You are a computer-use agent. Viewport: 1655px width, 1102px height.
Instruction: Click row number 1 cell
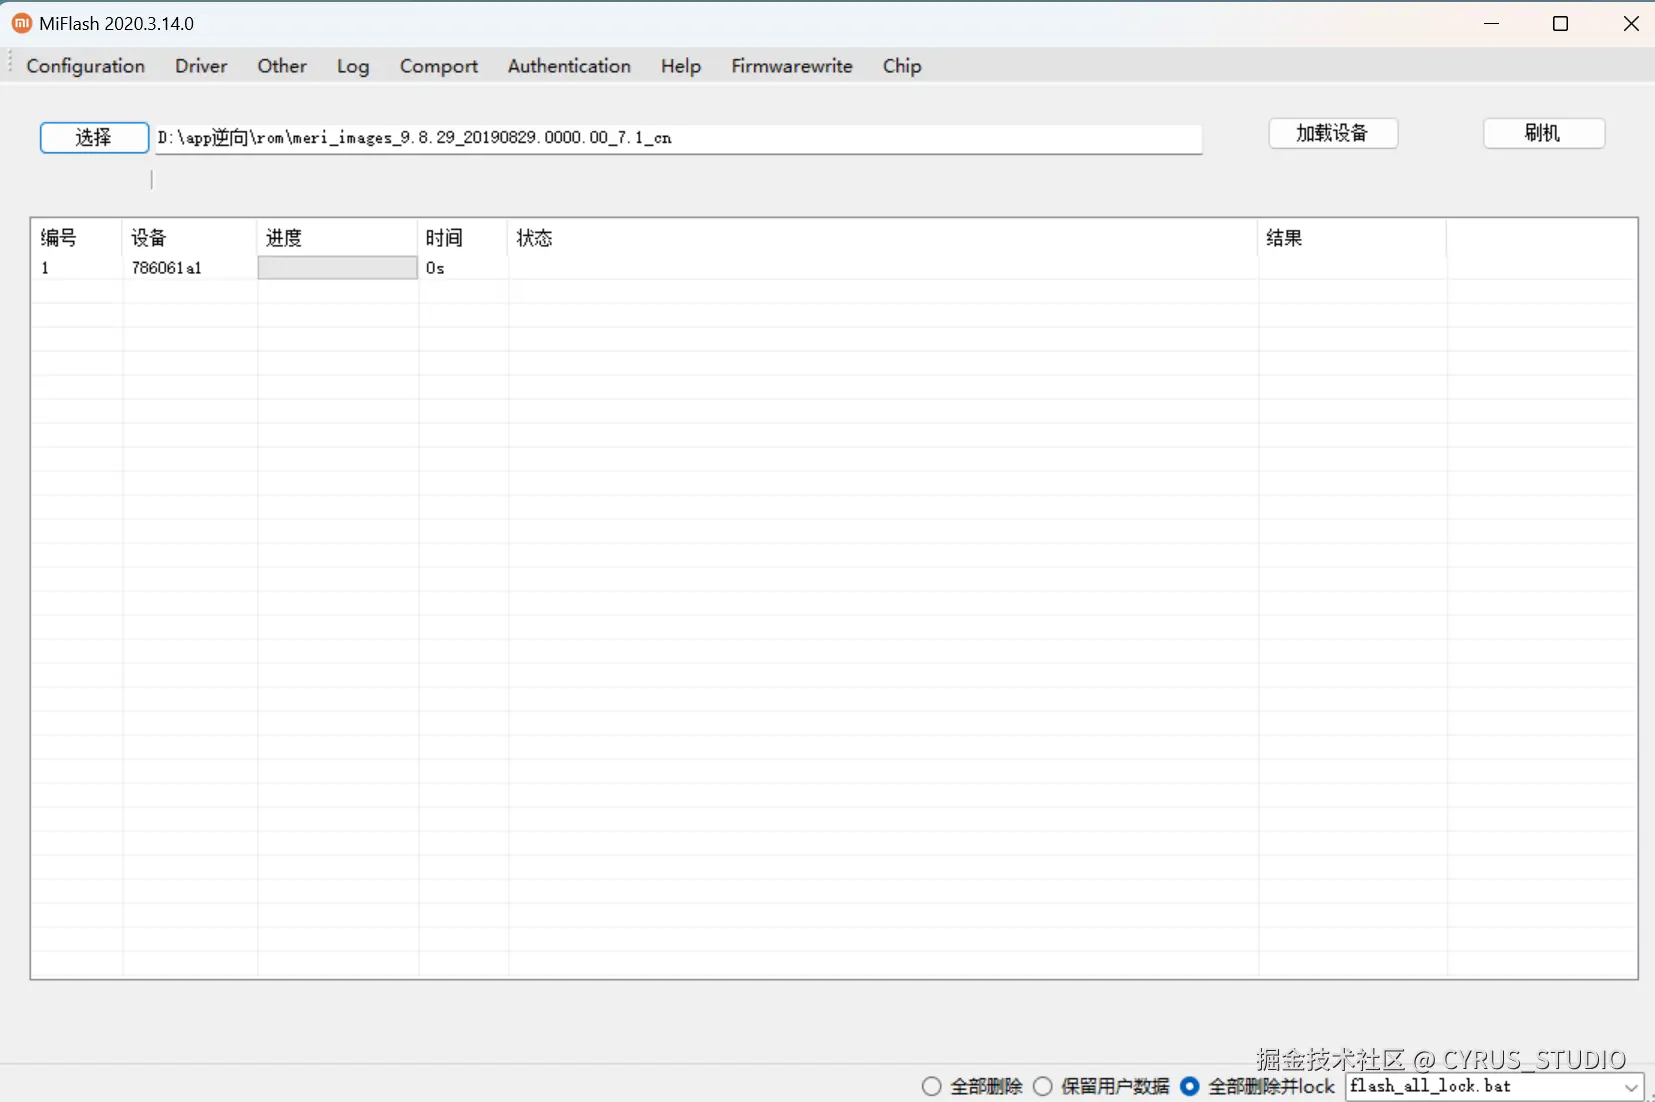pos(45,268)
